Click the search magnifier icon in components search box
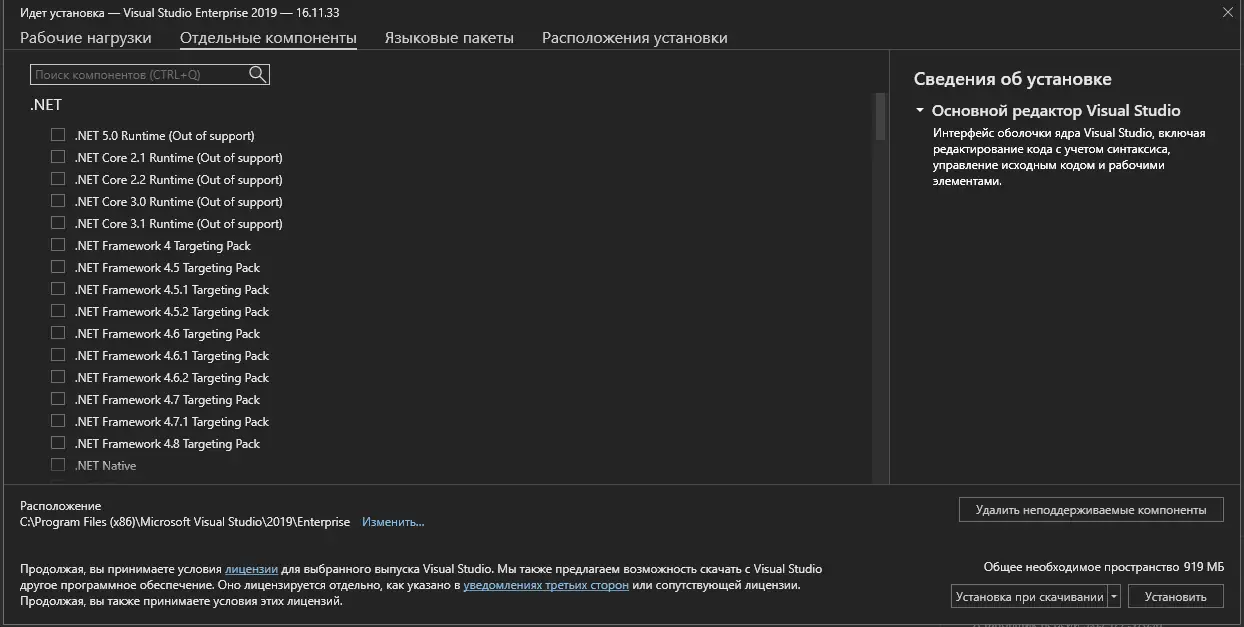The image size is (1244, 627). coord(257,73)
